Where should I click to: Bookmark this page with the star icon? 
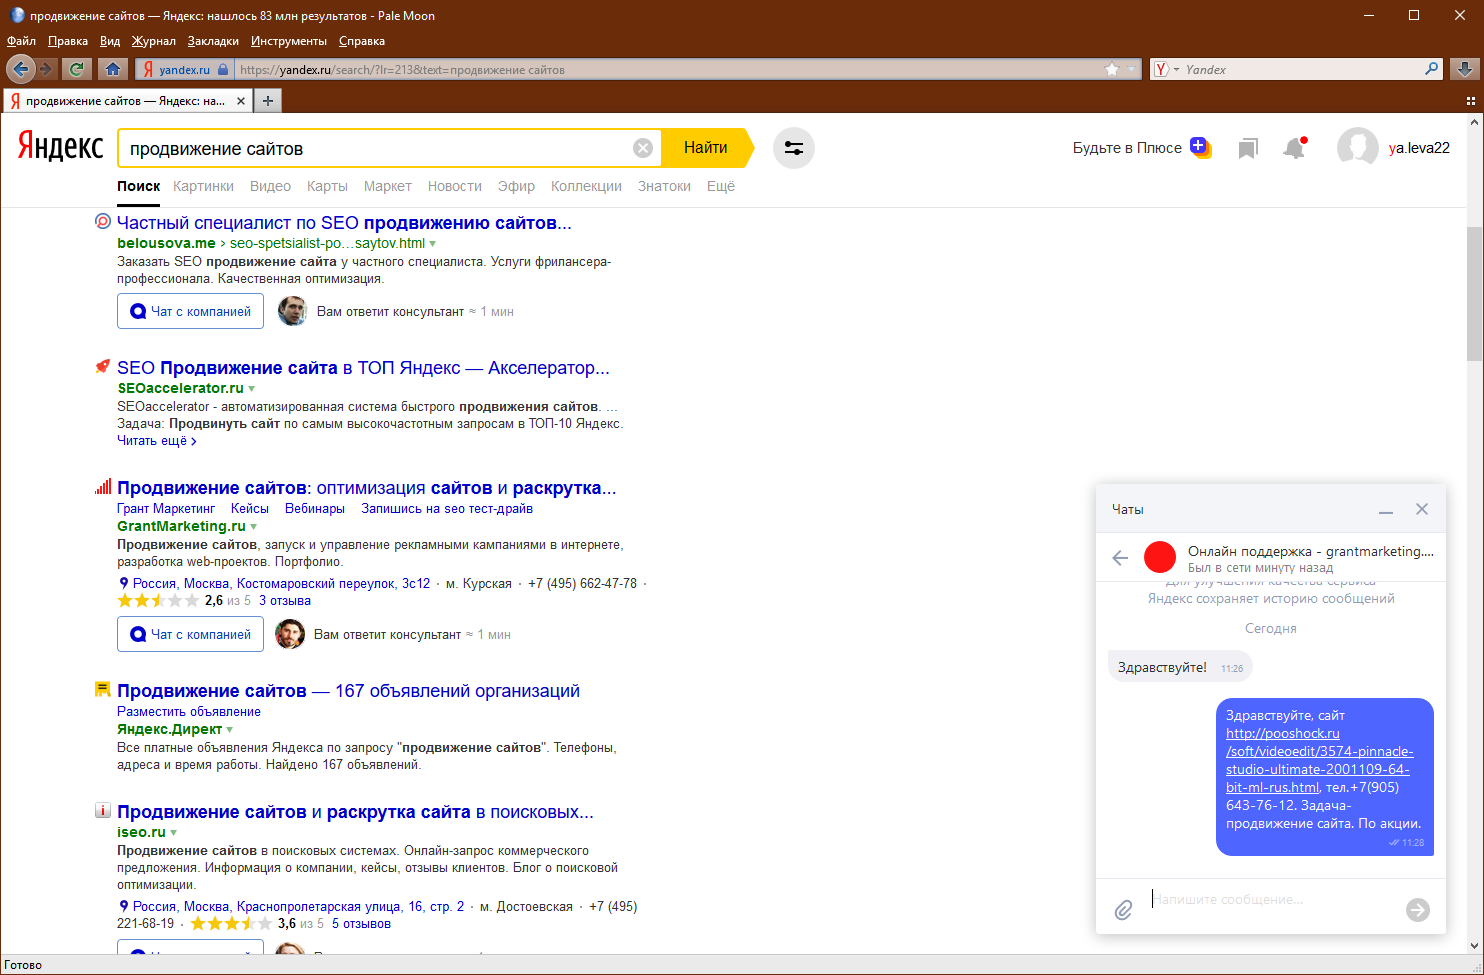(1112, 69)
